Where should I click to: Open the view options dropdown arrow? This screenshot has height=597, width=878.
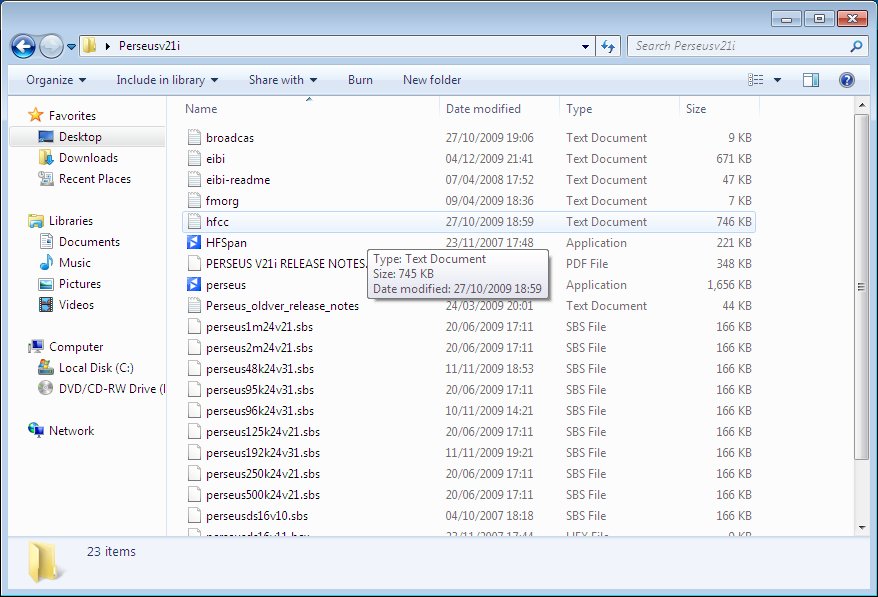[x=777, y=80]
